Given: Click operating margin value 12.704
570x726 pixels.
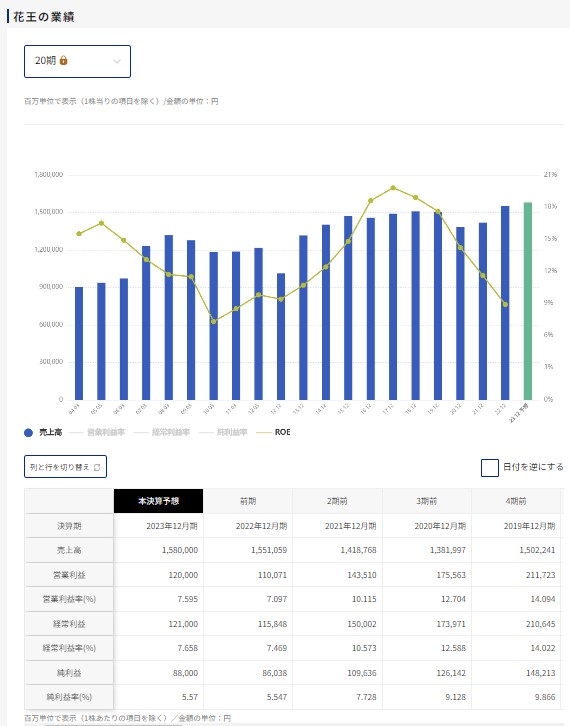Looking at the screenshot, I should click(453, 599).
